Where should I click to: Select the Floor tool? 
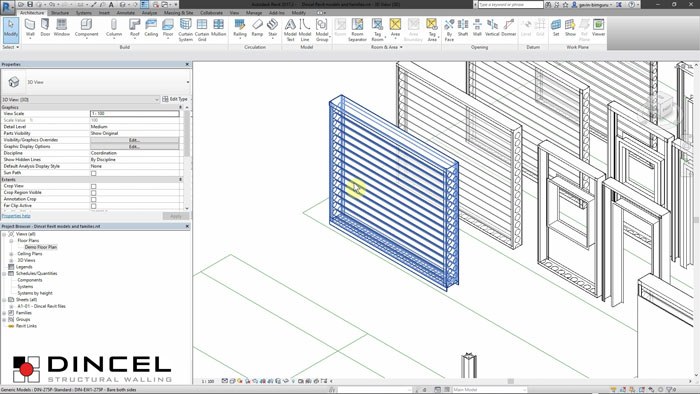point(168,28)
